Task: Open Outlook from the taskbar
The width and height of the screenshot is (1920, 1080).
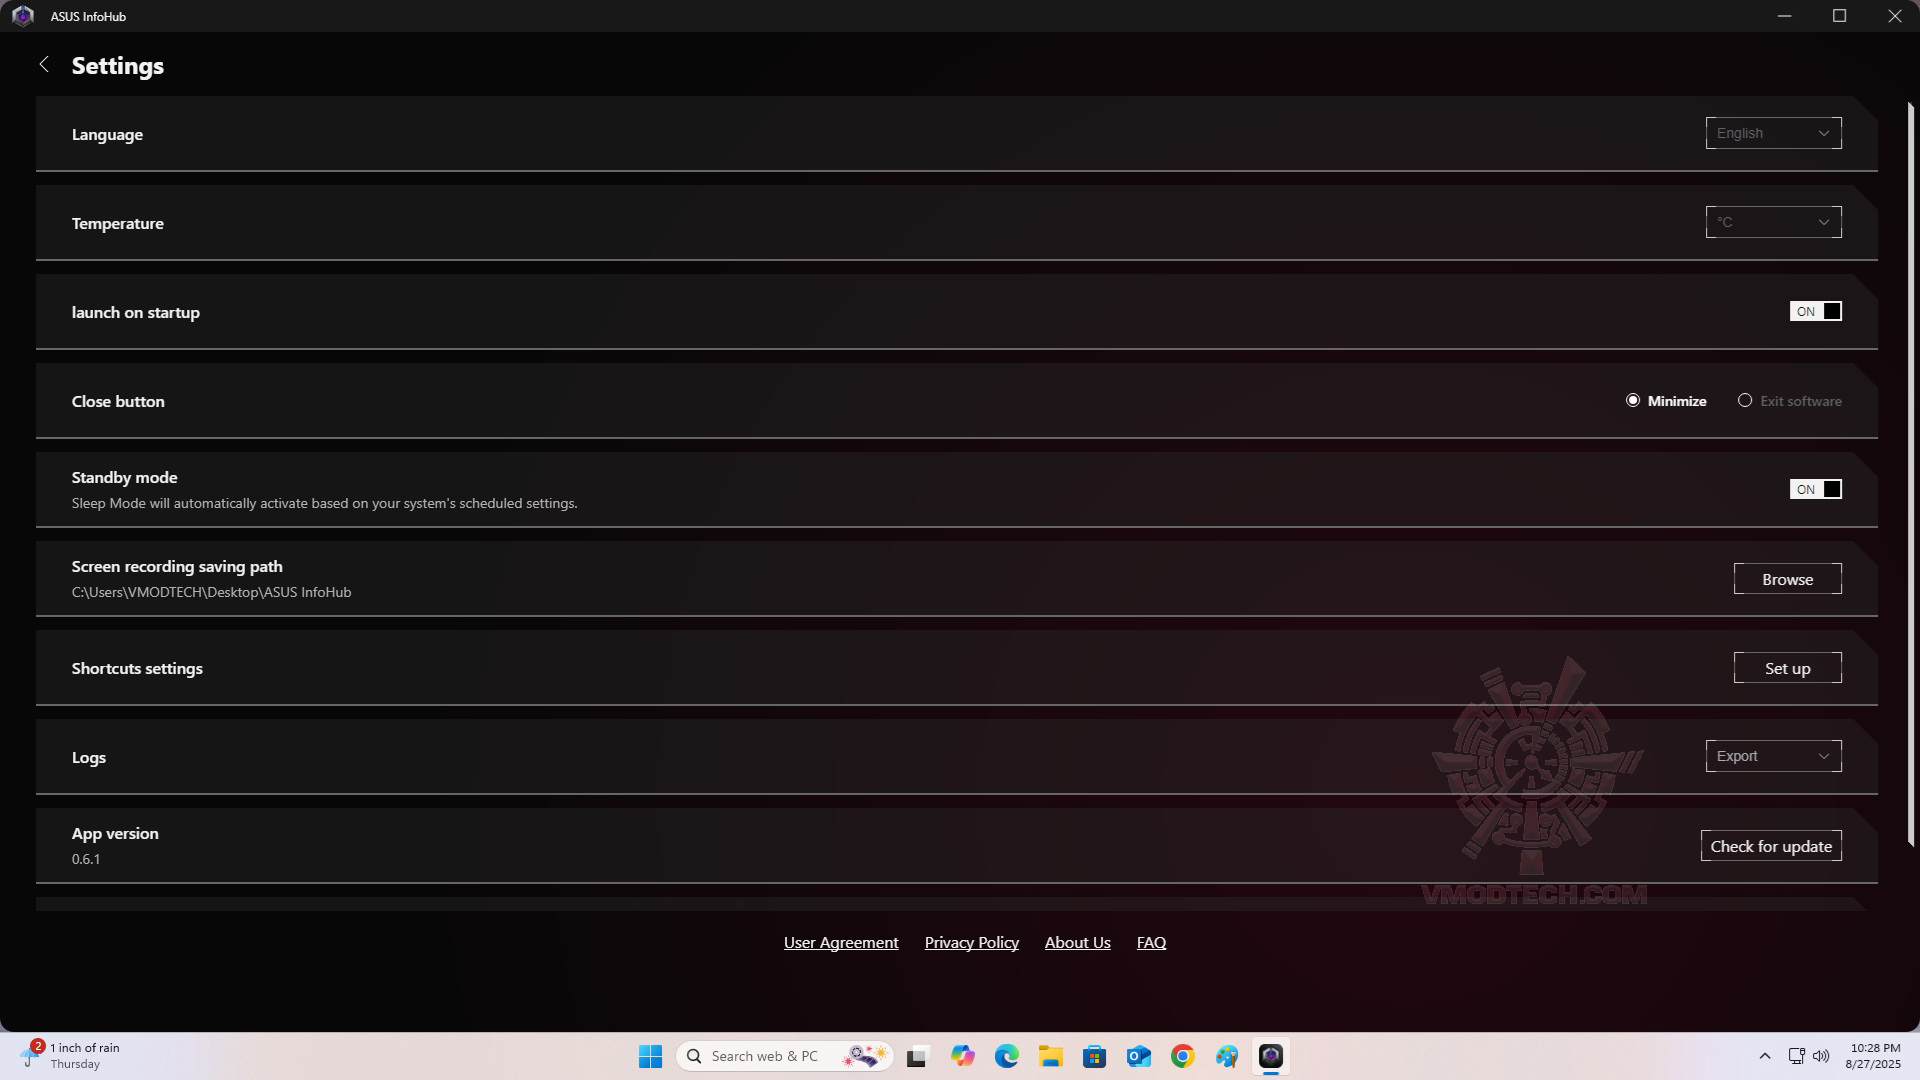Action: coord(1138,1056)
